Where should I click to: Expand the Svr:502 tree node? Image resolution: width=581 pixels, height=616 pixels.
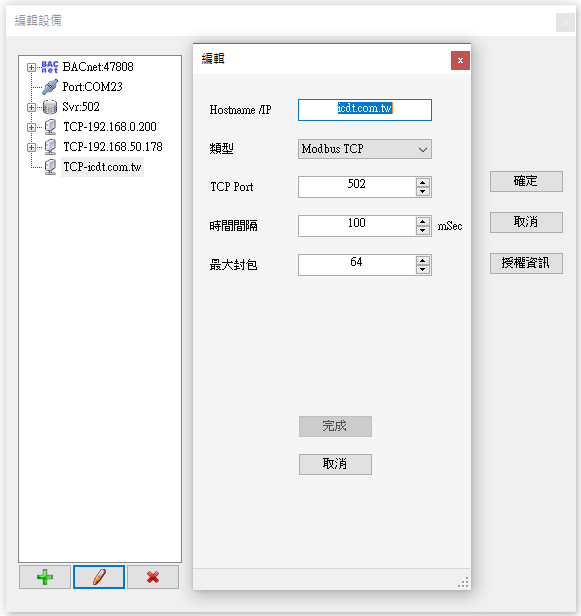pos(31,107)
